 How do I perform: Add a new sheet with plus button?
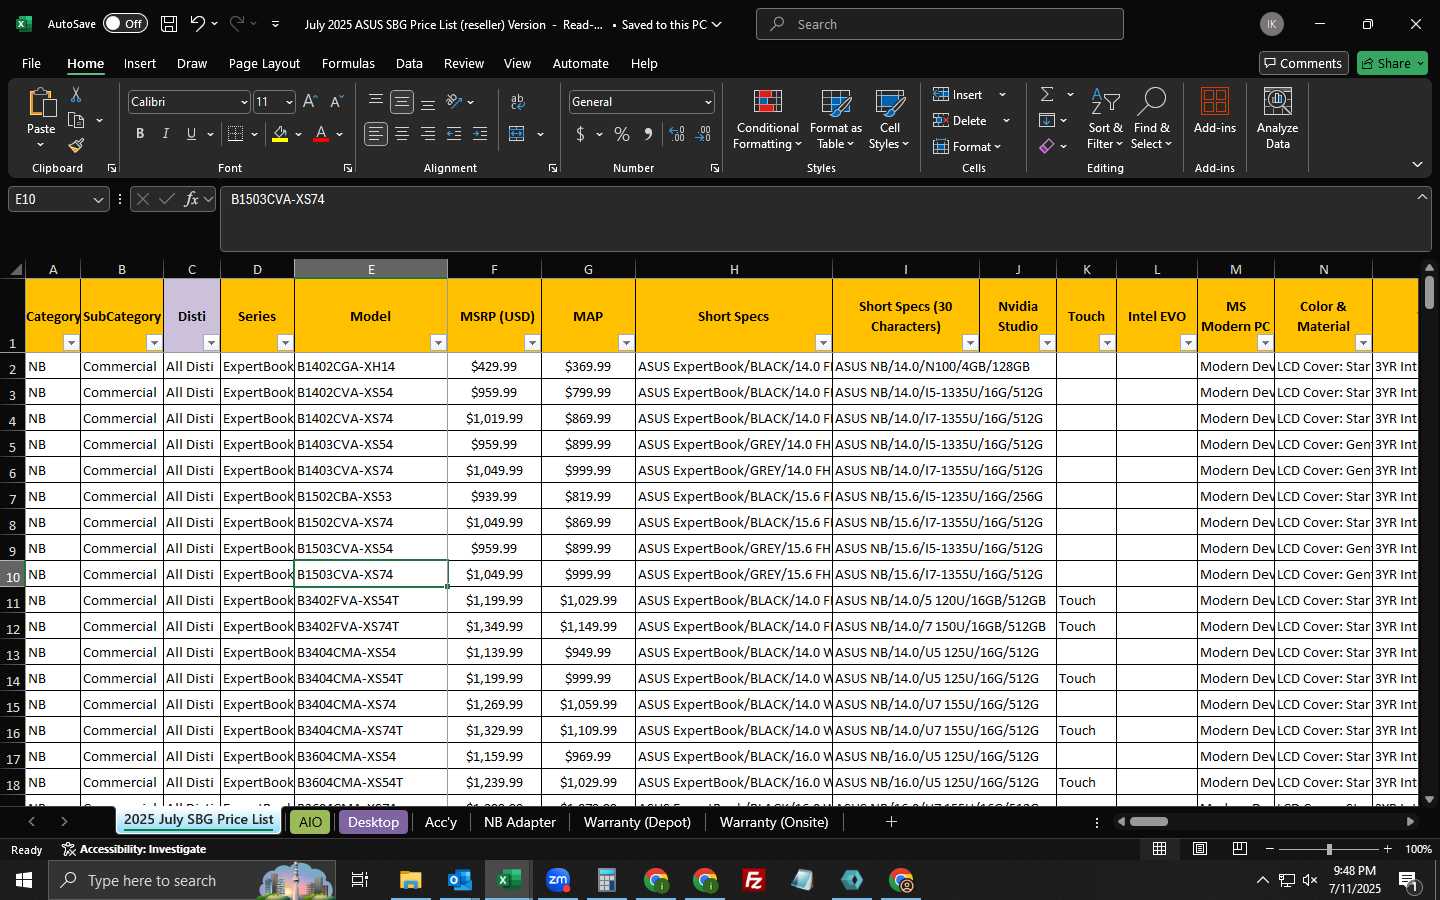click(891, 822)
